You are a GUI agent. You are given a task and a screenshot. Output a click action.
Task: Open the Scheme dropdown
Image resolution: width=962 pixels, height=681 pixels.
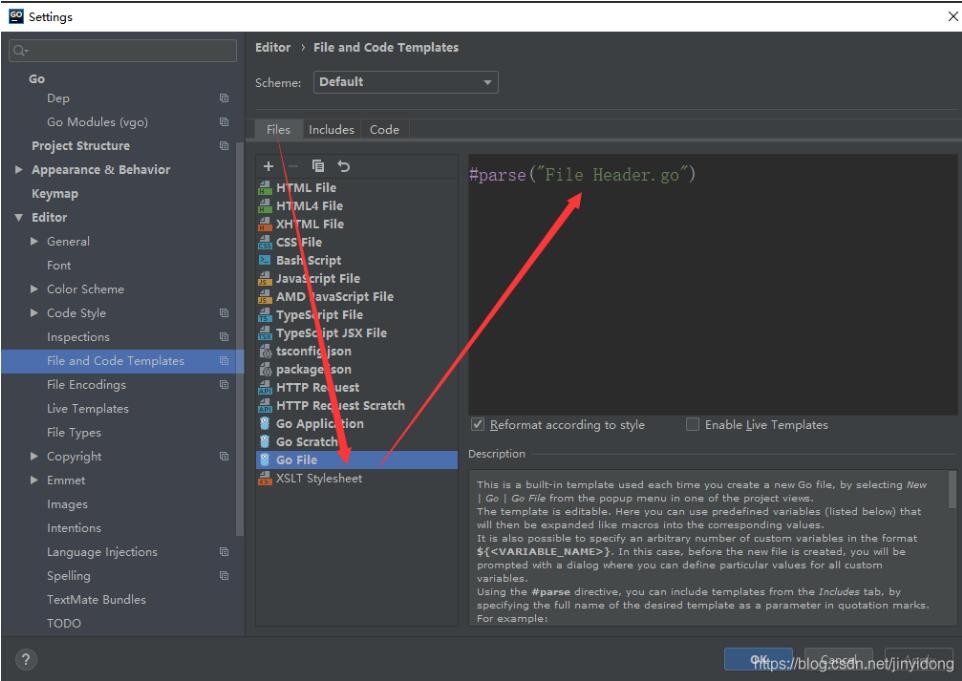tap(405, 82)
